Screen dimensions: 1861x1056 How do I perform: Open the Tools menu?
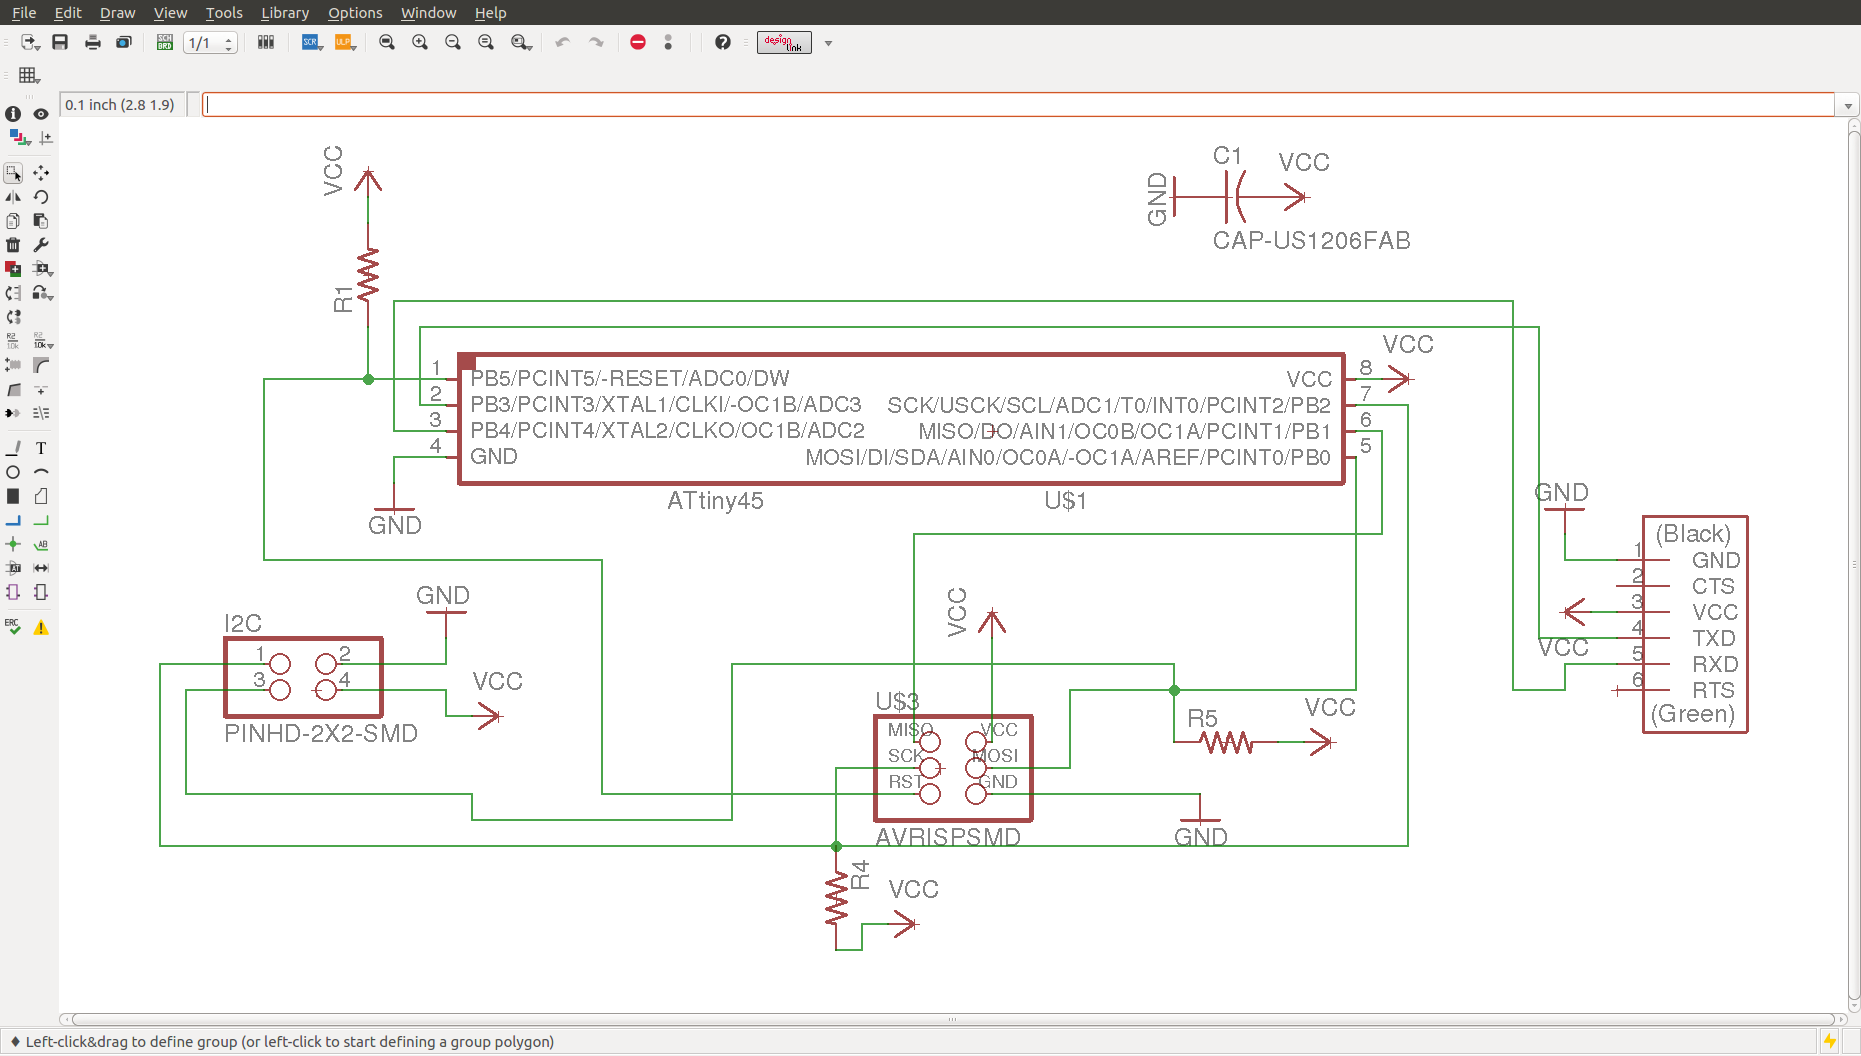point(224,12)
